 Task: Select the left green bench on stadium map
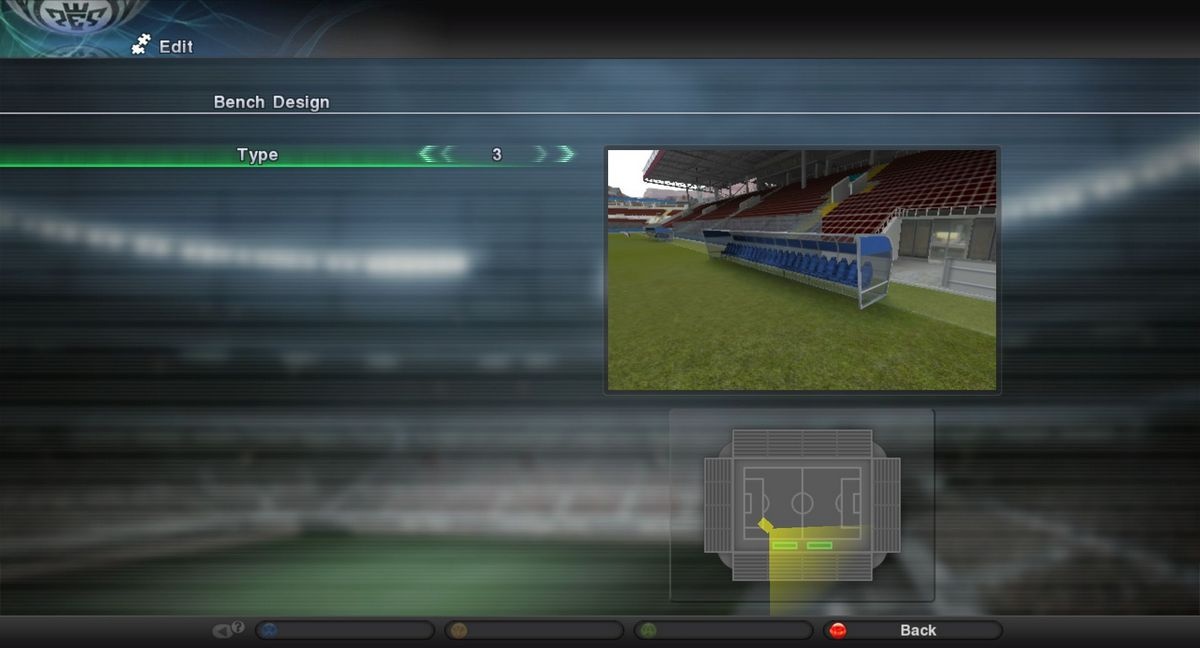[784, 545]
